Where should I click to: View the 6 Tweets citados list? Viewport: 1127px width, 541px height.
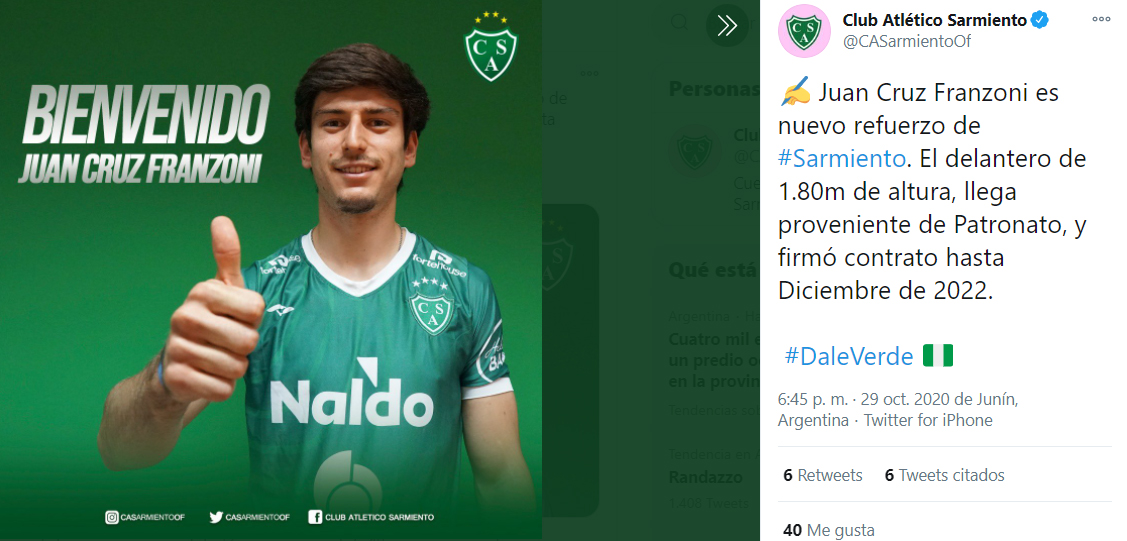(944, 475)
